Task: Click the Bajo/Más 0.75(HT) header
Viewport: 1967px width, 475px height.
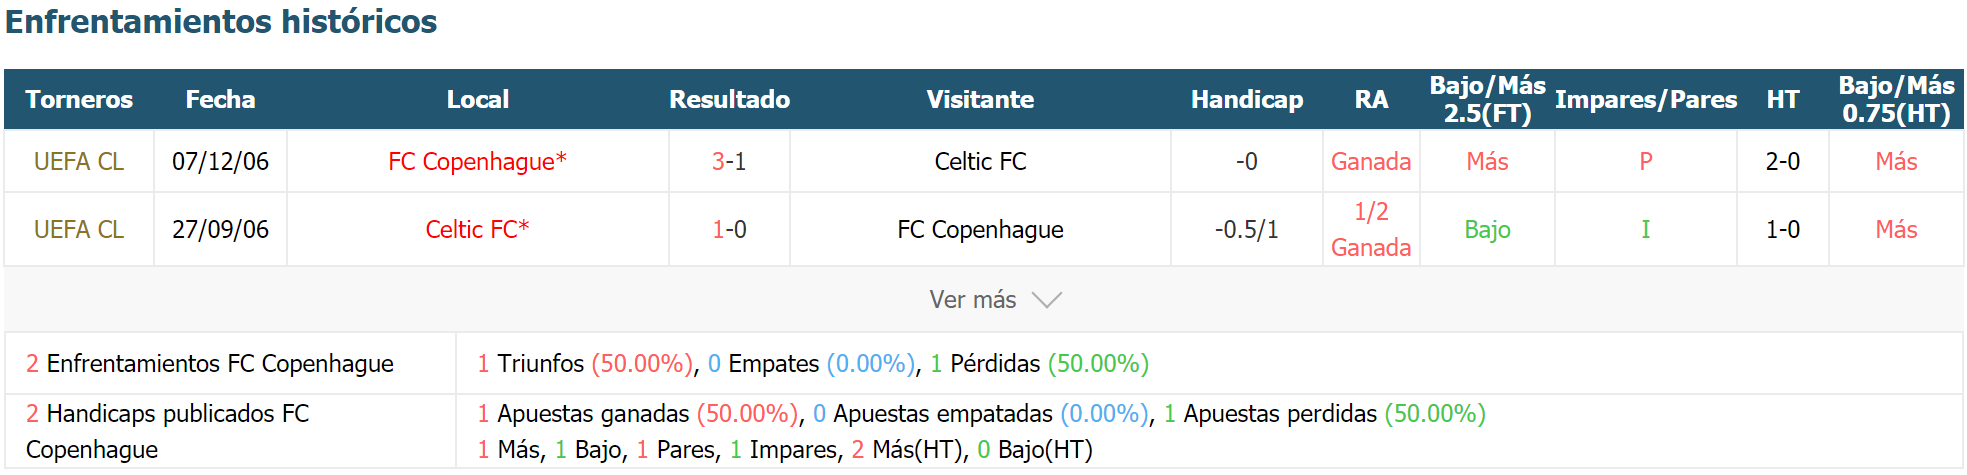Action: point(1897,99)
